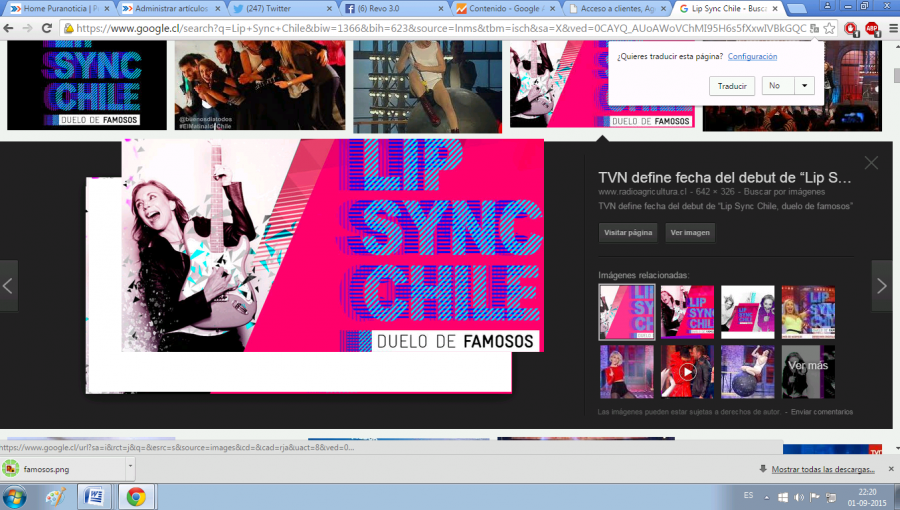Open the Chrome menu hamburger icon
The image size is (900, 510).
click(893, 28)
